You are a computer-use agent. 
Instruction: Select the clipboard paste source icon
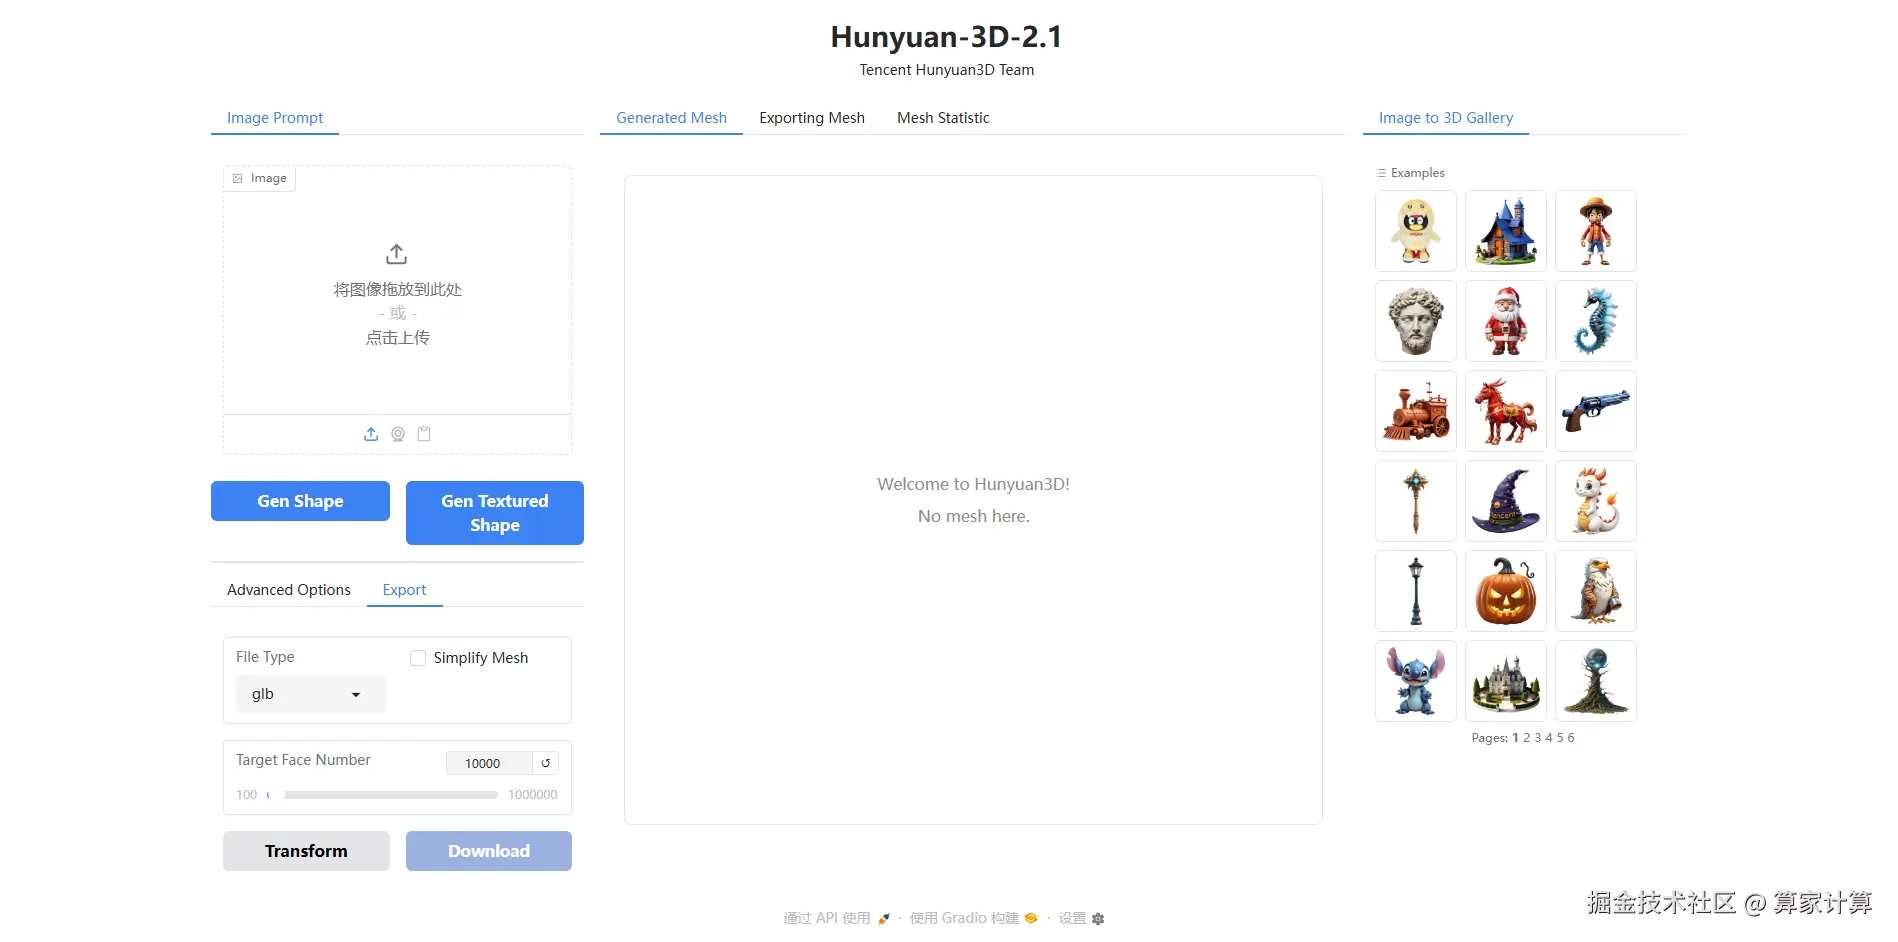click(424, 434)
